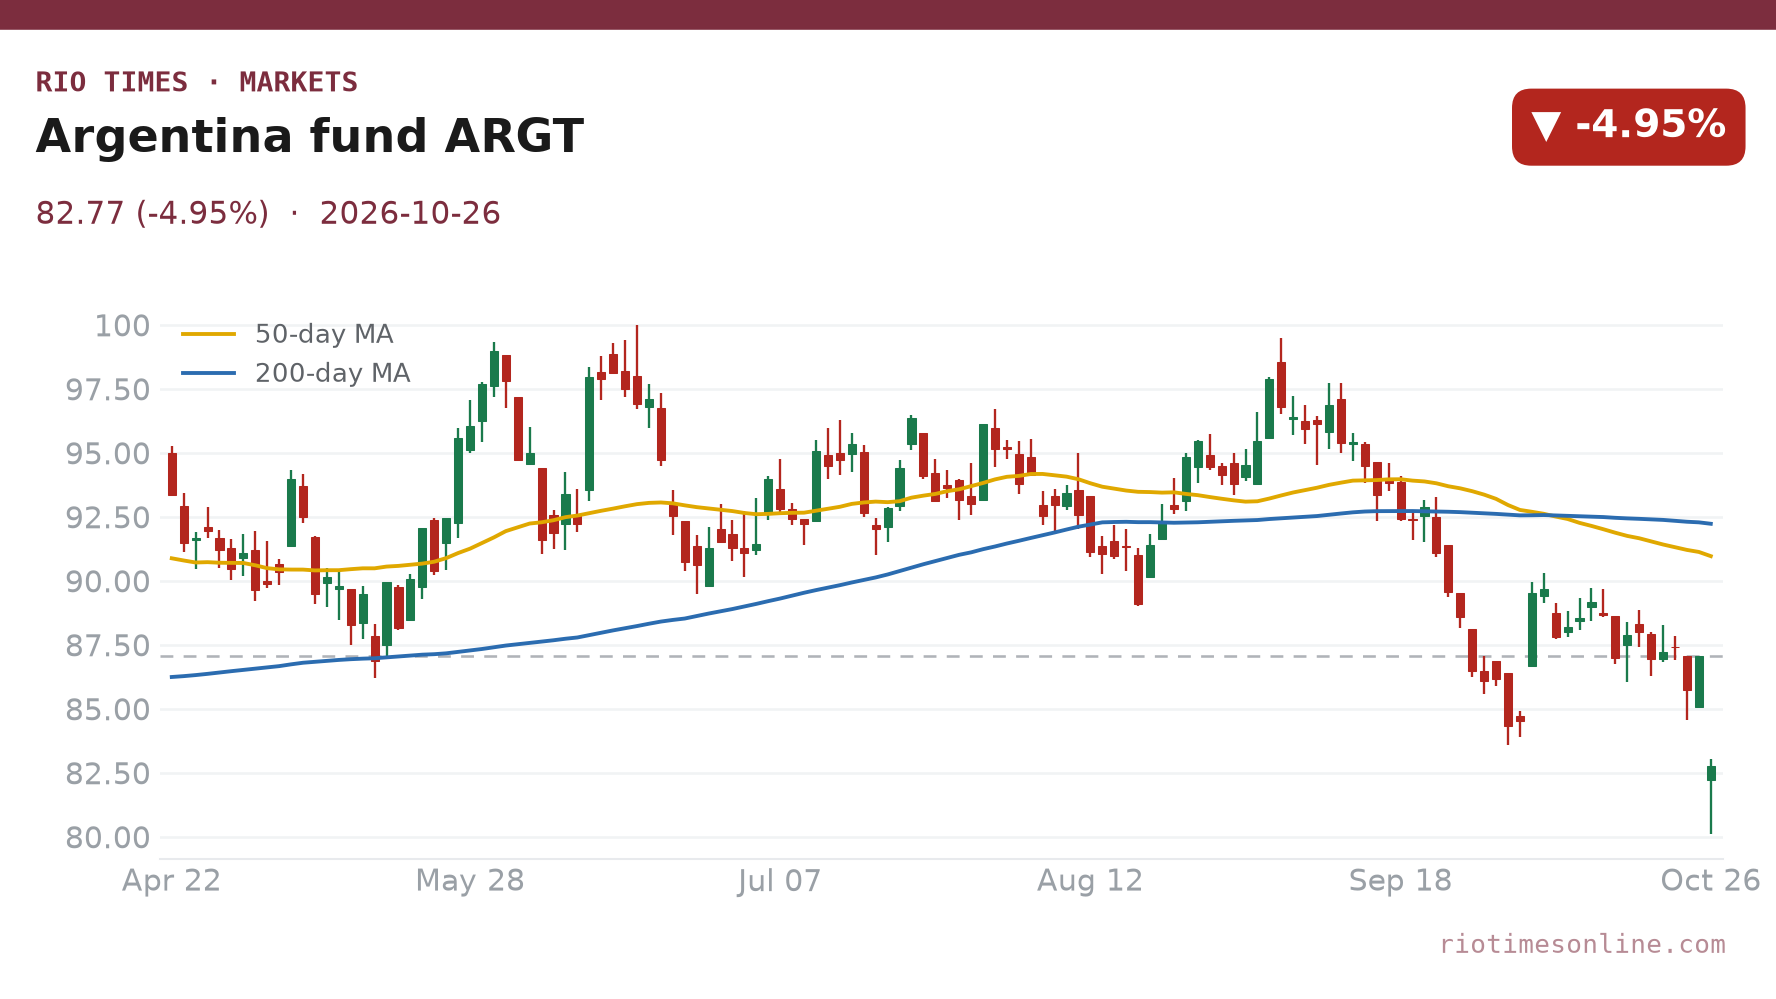
Task: Click the y-axis label 82.50
Action: point(108,774)
